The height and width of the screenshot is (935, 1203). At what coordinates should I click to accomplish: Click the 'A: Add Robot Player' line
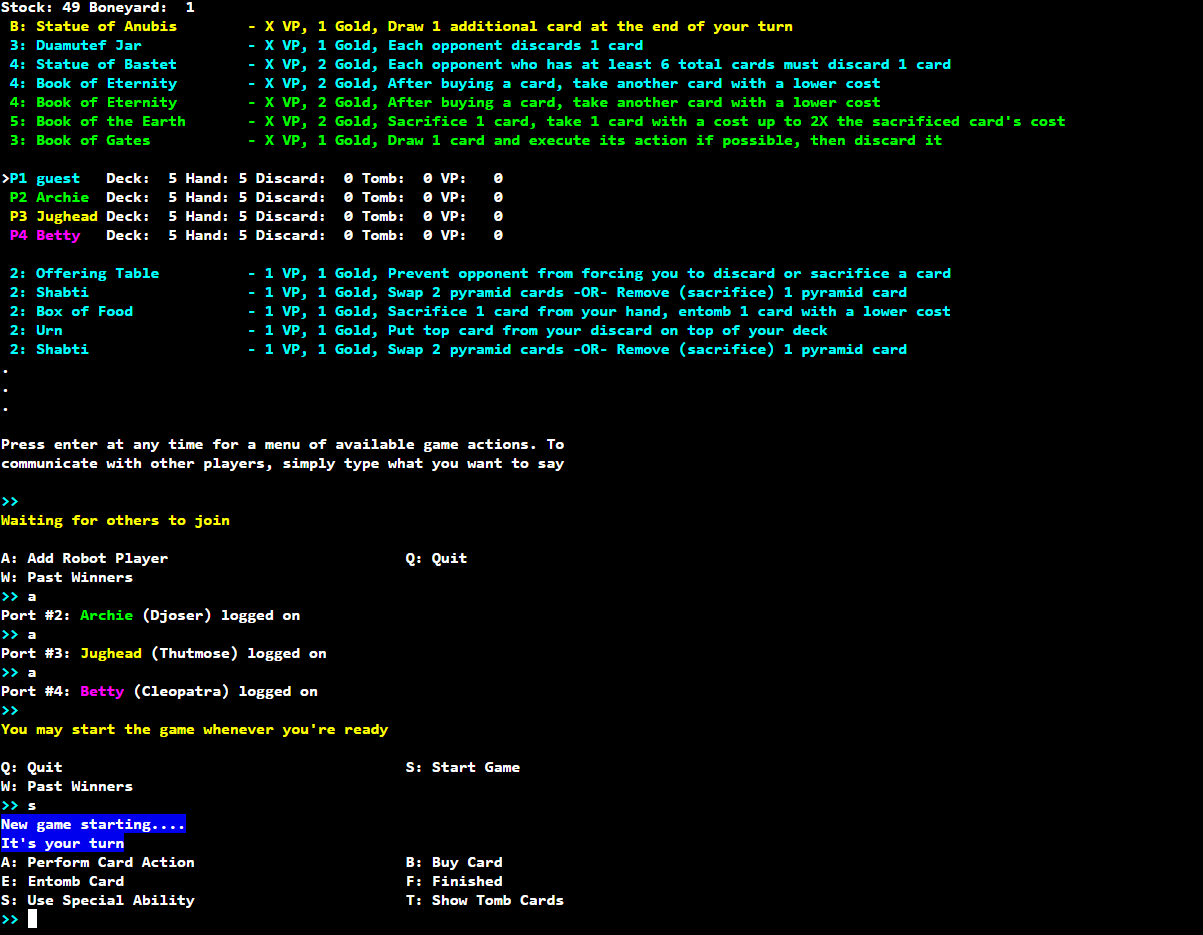(85, 558)
